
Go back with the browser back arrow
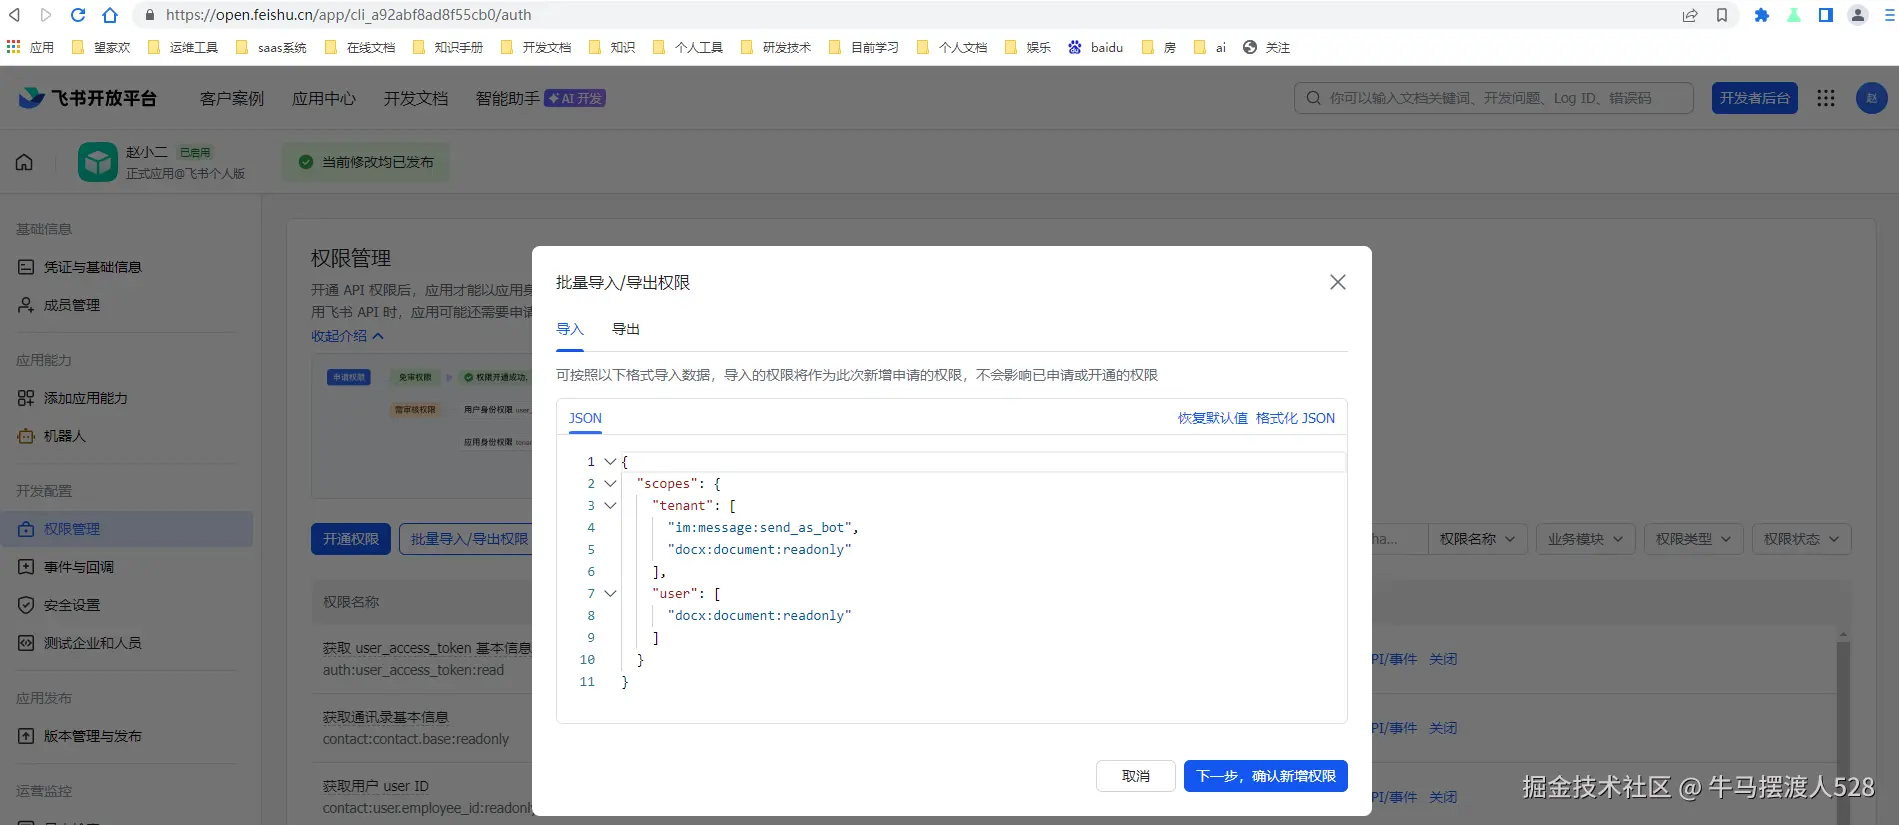pos(14,15)
